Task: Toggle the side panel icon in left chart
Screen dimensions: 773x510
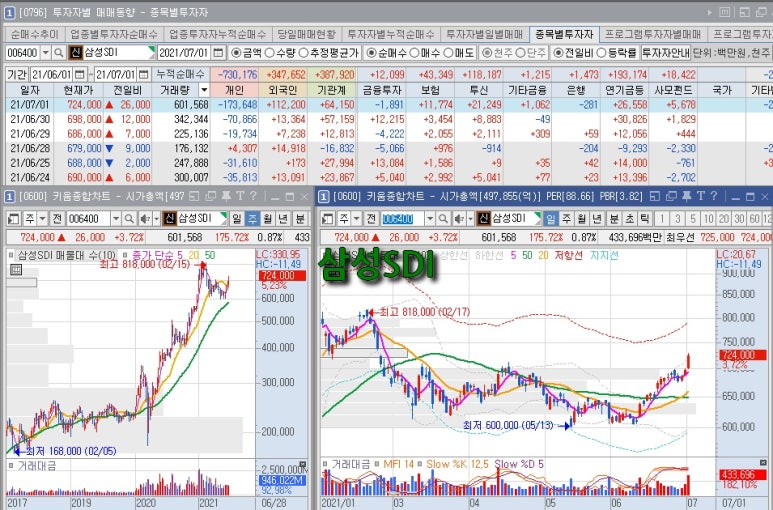Action: point(13,218)
